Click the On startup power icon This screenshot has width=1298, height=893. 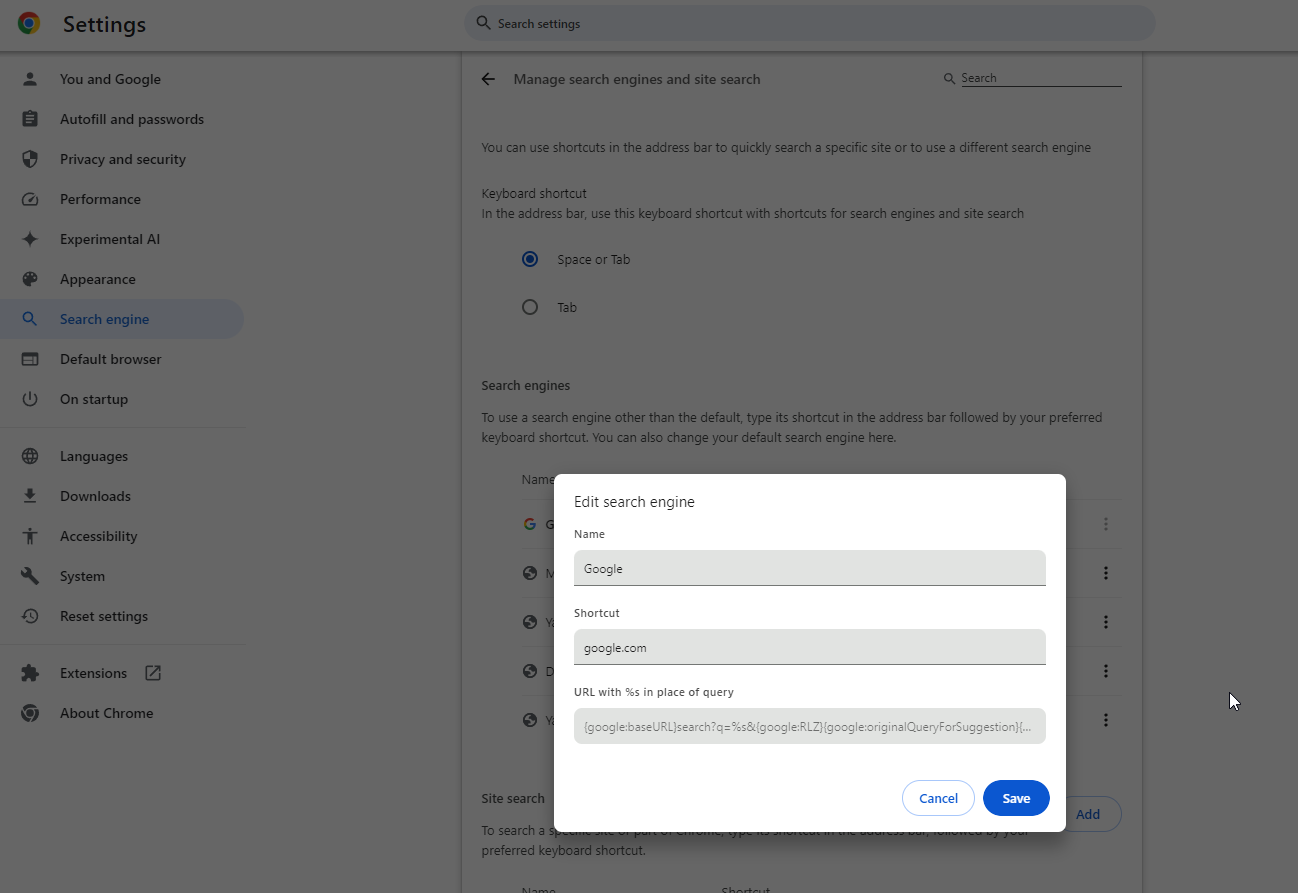pos(30,398)
